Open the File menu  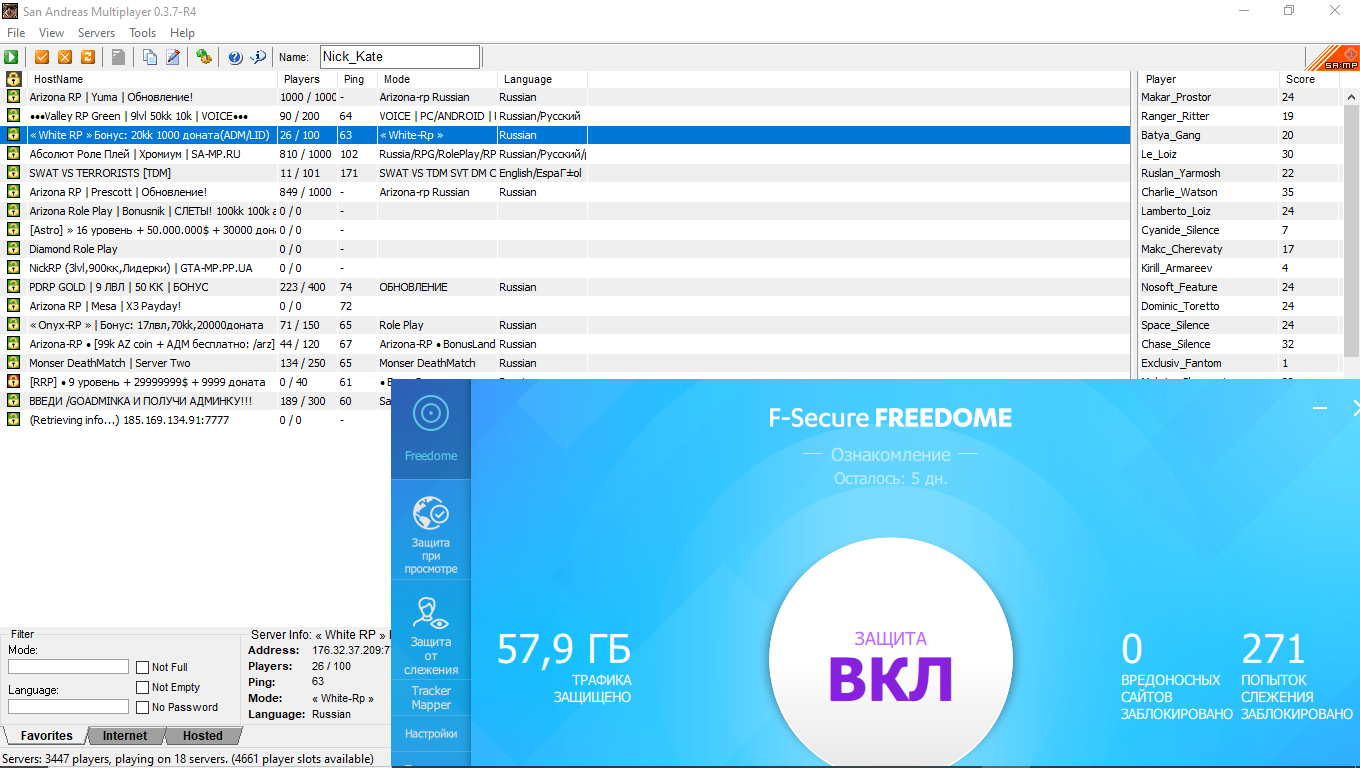click(x=16, y=33)
